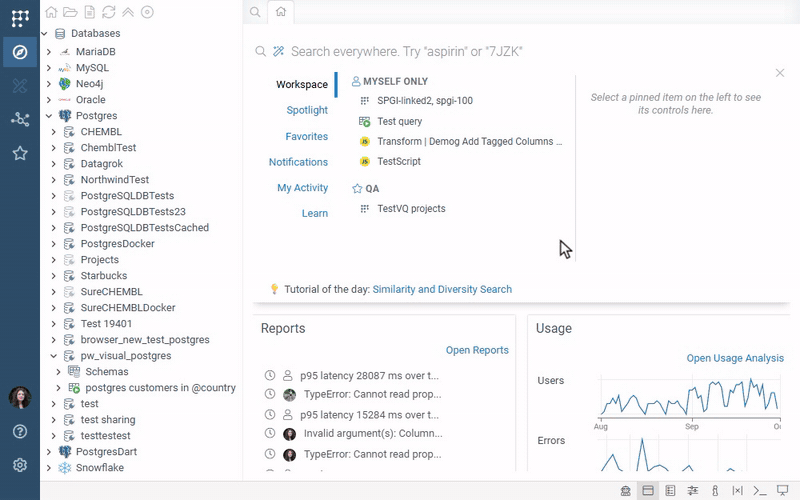800x500 pixels.
Task: Select the Starbucks connection
Action: tap(104, 276)
